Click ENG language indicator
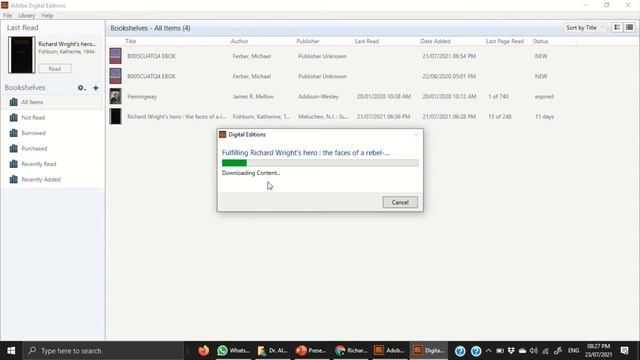Screen dimensions: 640x360 (x=573, y=351)
